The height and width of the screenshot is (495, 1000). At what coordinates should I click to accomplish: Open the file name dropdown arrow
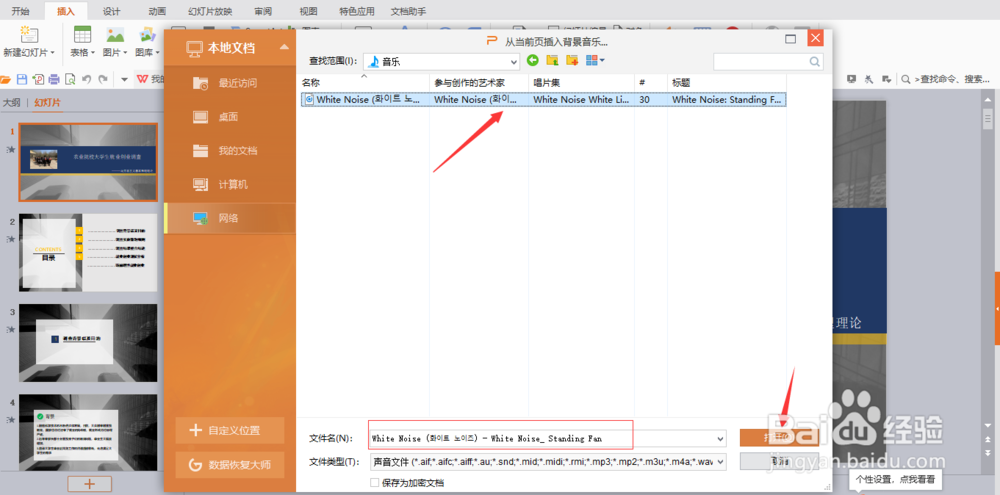(x=721, y=439)
